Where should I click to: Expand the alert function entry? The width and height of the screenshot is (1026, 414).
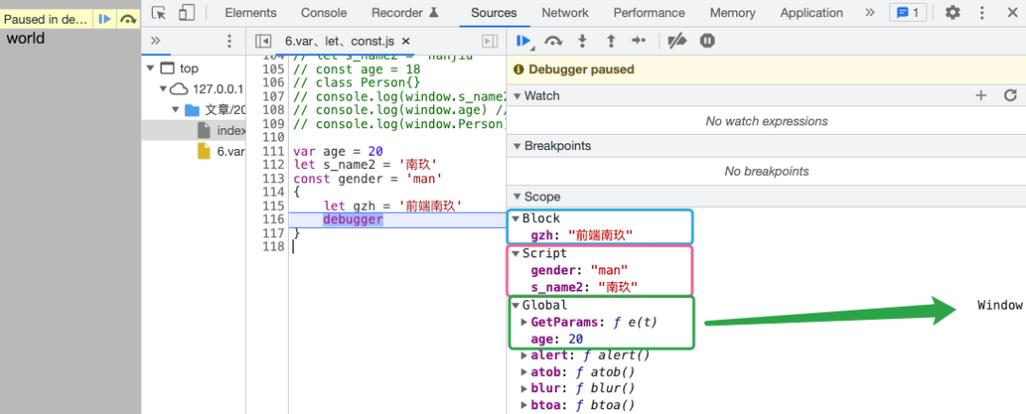pyautogui.click(x=524, y=355)
